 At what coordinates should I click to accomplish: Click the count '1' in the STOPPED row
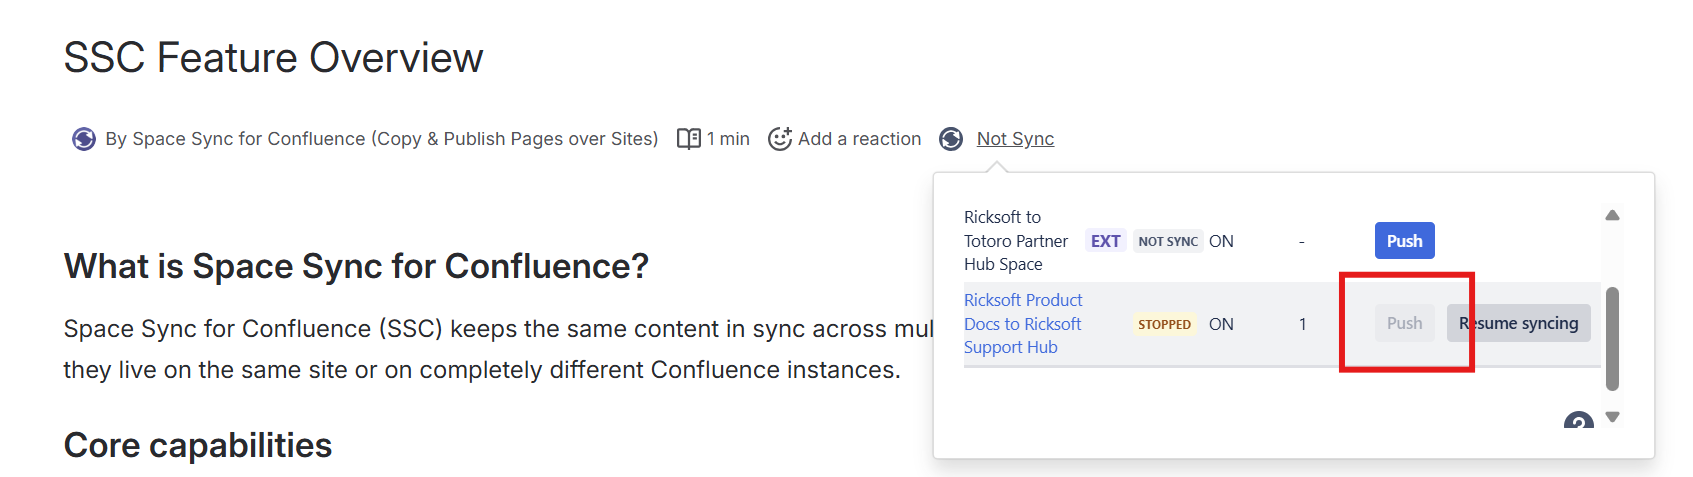(x=1302, y=324)
